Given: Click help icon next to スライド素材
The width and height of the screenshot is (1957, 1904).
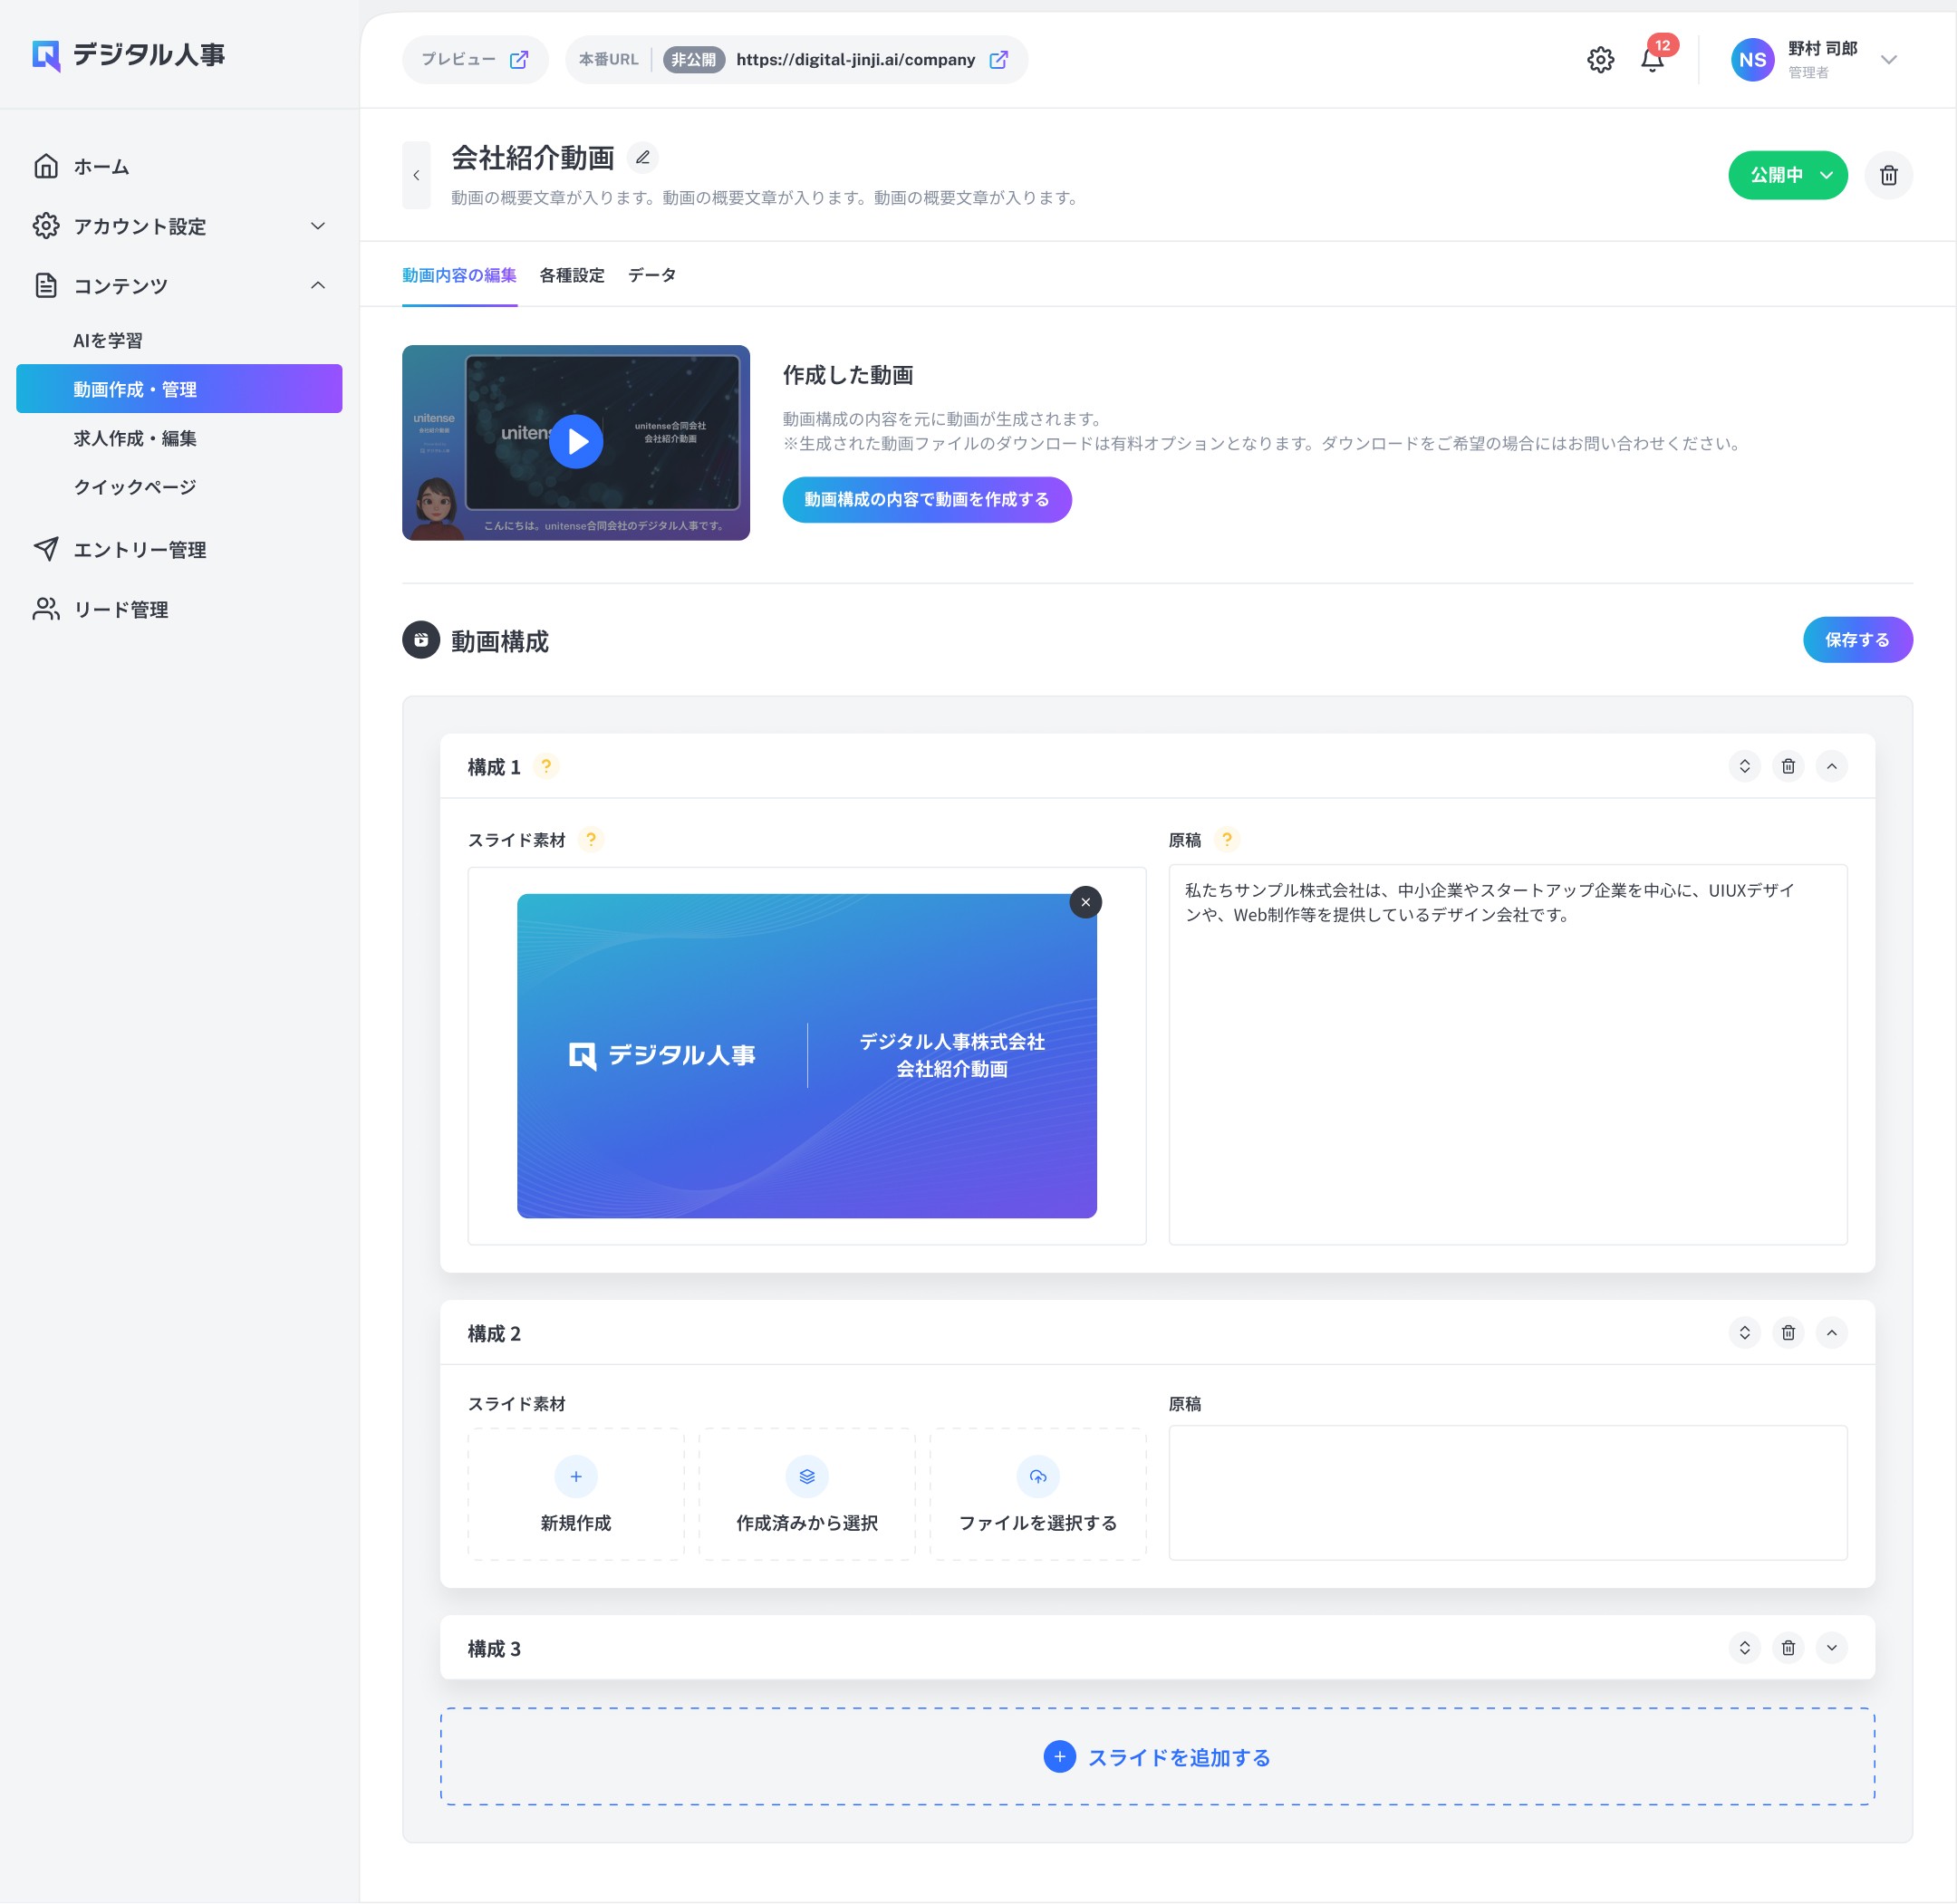Looking at the screenshot, I should coord(591,839).
